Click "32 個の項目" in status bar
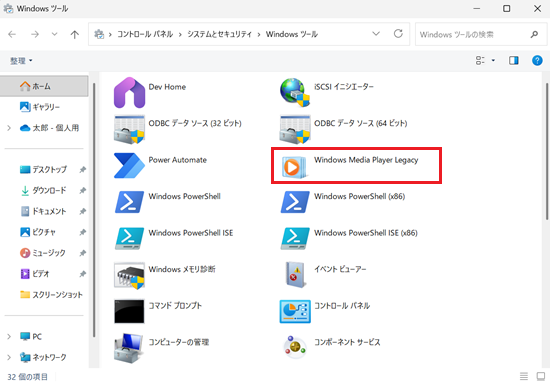The image size is (550, 382). point(27,377)
